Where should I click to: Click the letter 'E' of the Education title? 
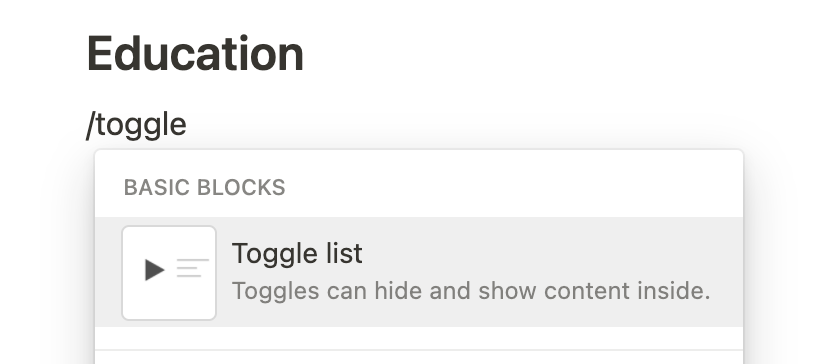pos(100,53)
